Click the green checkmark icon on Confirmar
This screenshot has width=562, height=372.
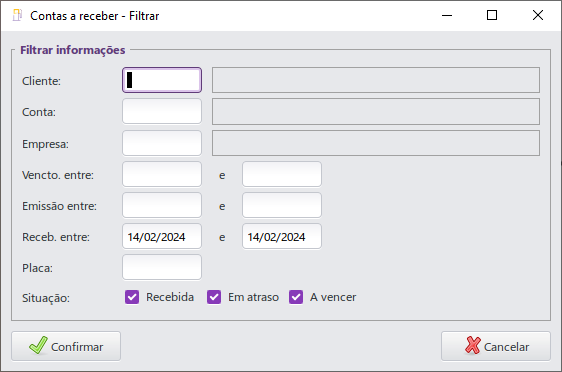(x=38, y=345)
